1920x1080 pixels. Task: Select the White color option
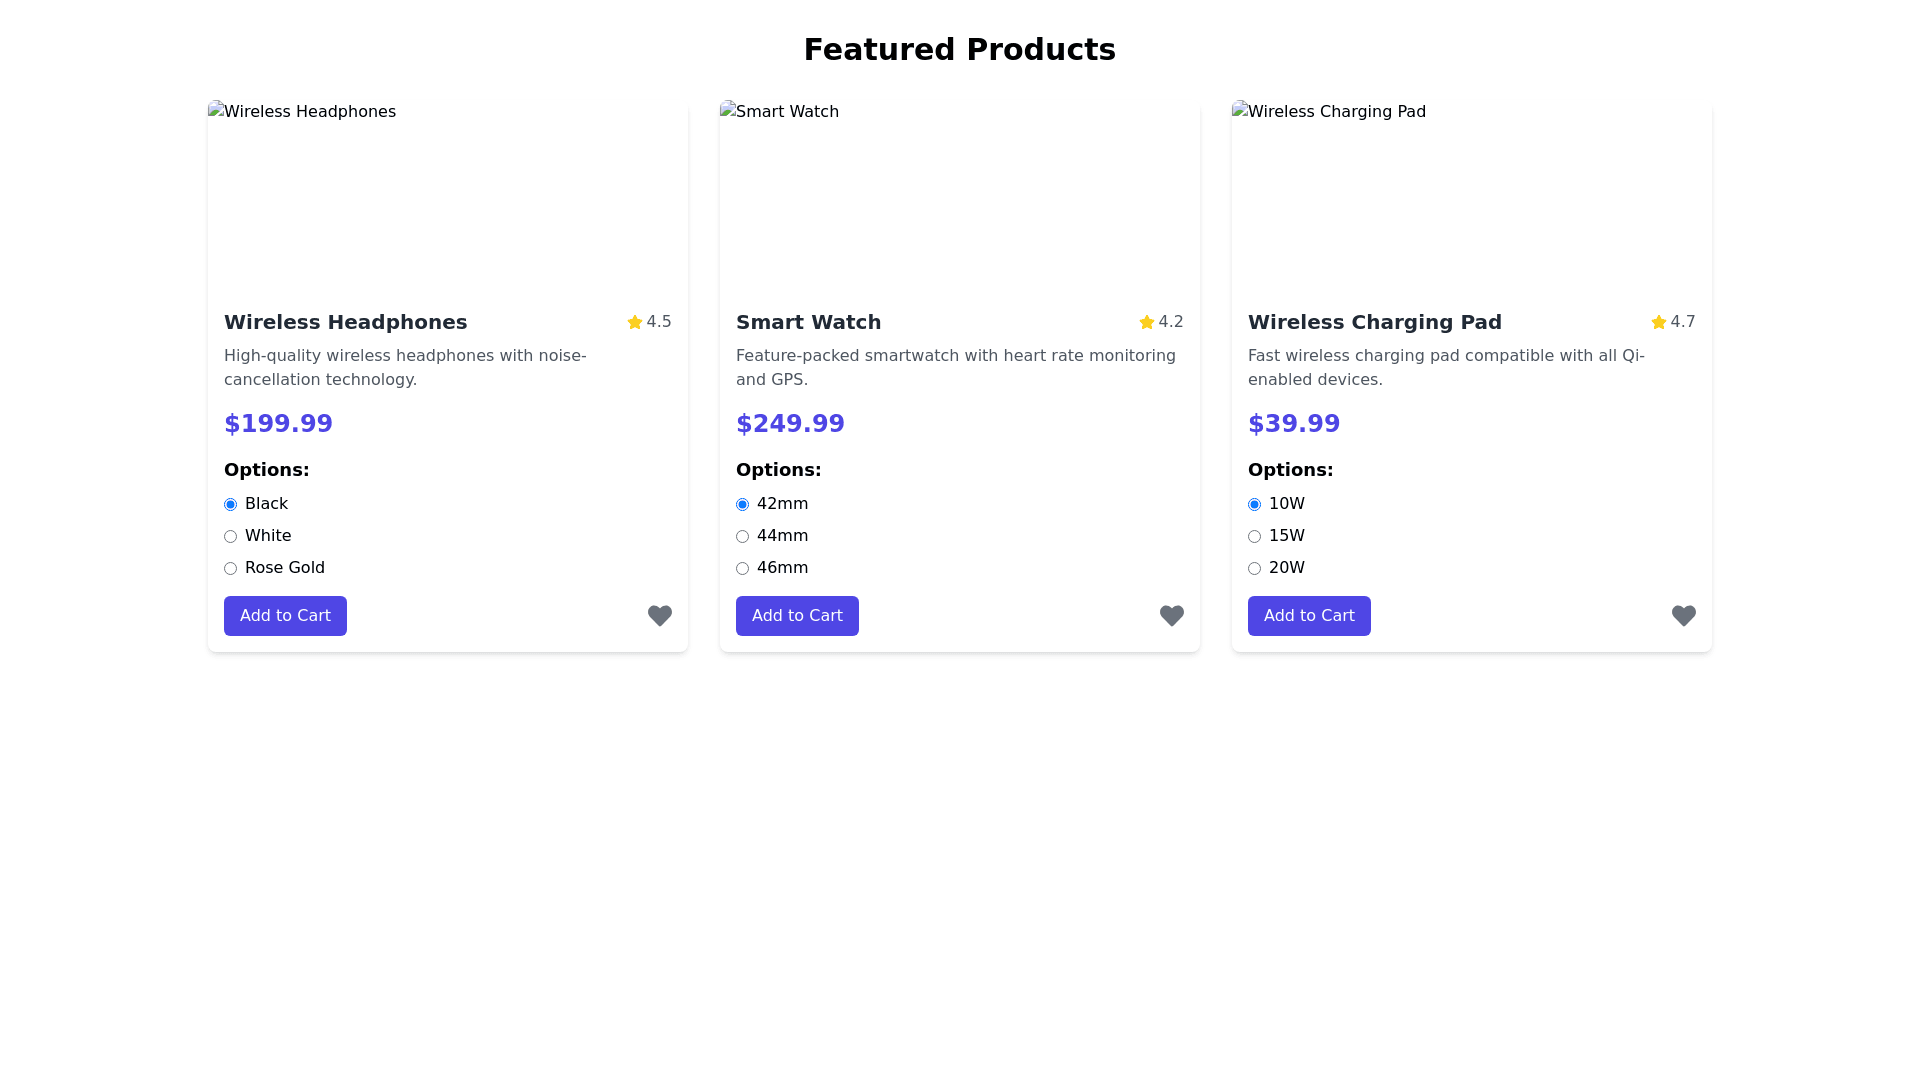(231, 536)
